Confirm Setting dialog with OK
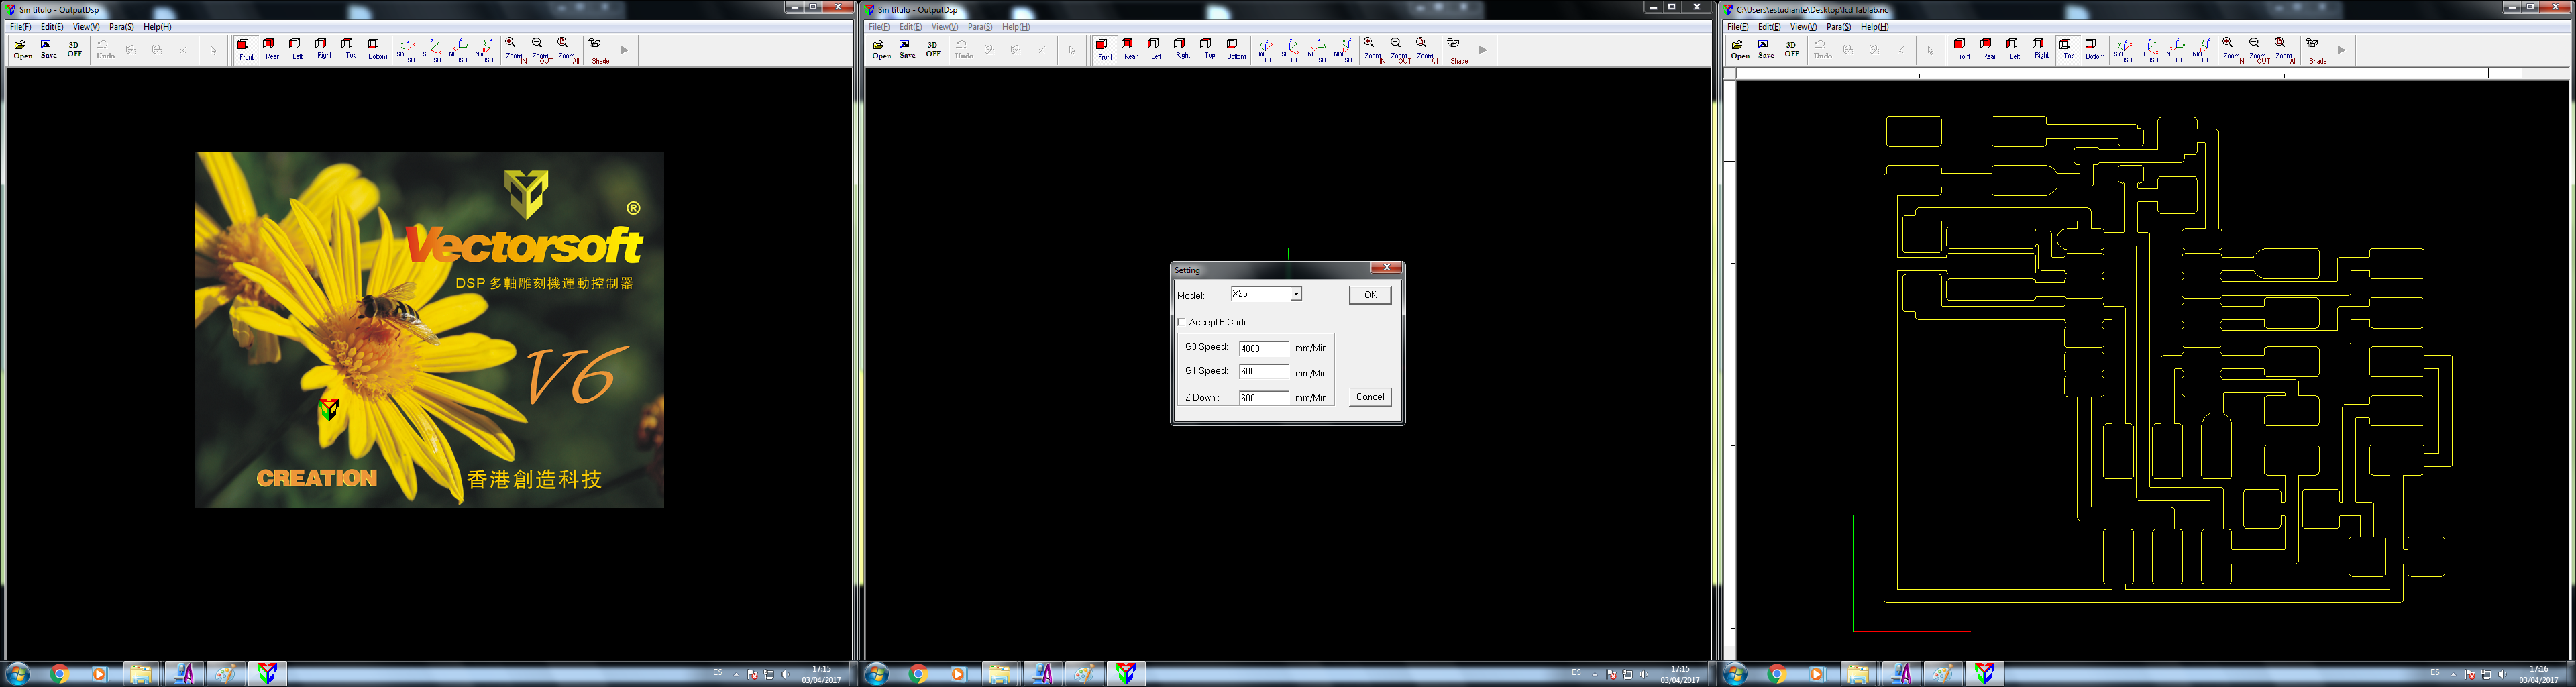This screenshot has width=2576, height=687. pos(1369,294)
